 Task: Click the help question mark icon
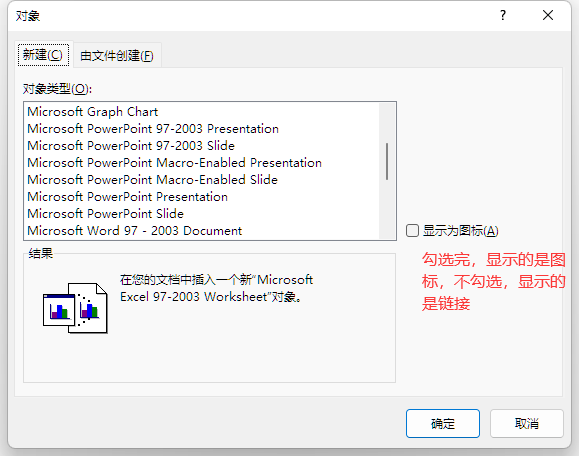coord(503,15)
